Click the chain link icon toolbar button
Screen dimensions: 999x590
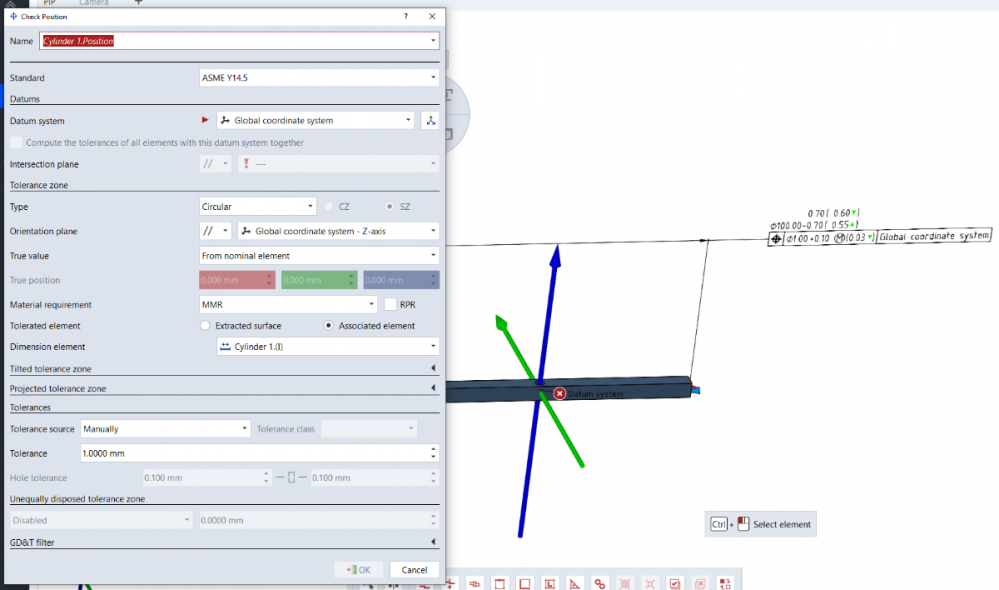[599, 583]
